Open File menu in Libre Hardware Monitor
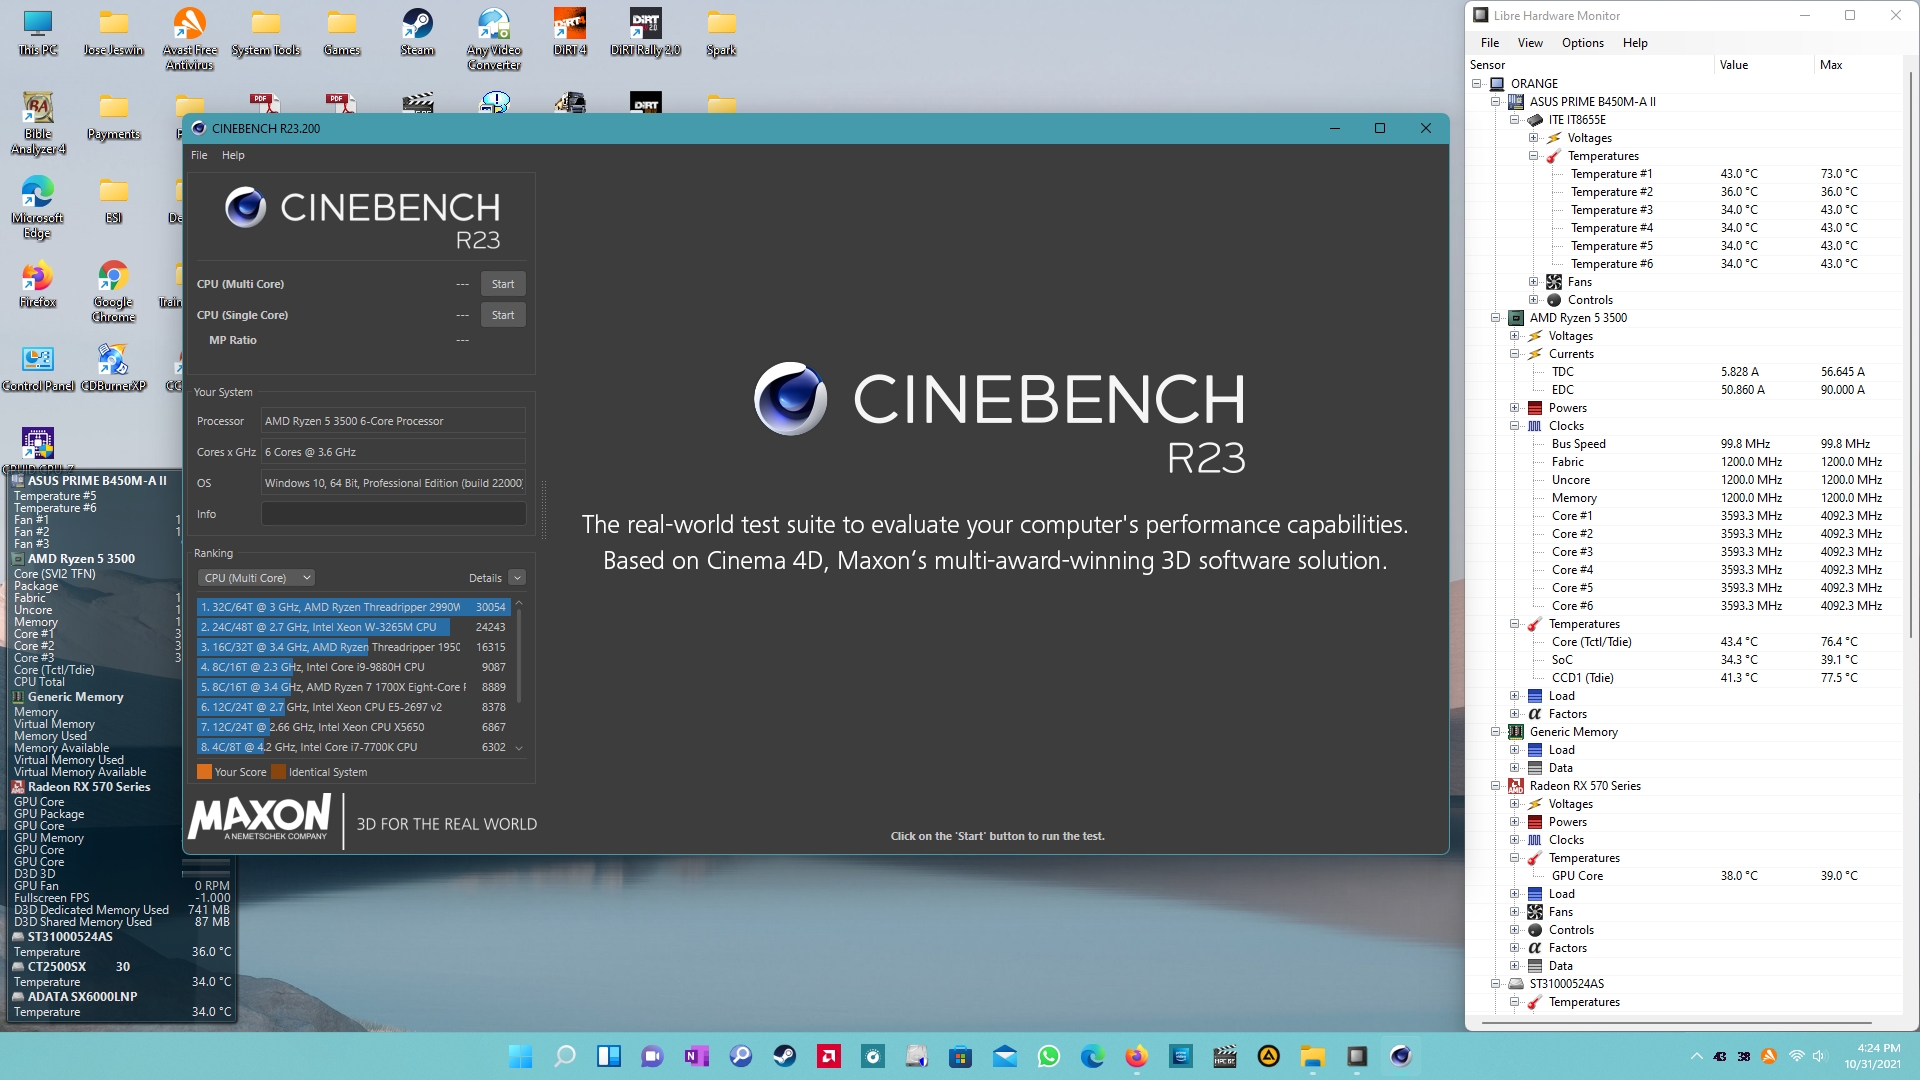1920x1080 pixels. 1490,43
